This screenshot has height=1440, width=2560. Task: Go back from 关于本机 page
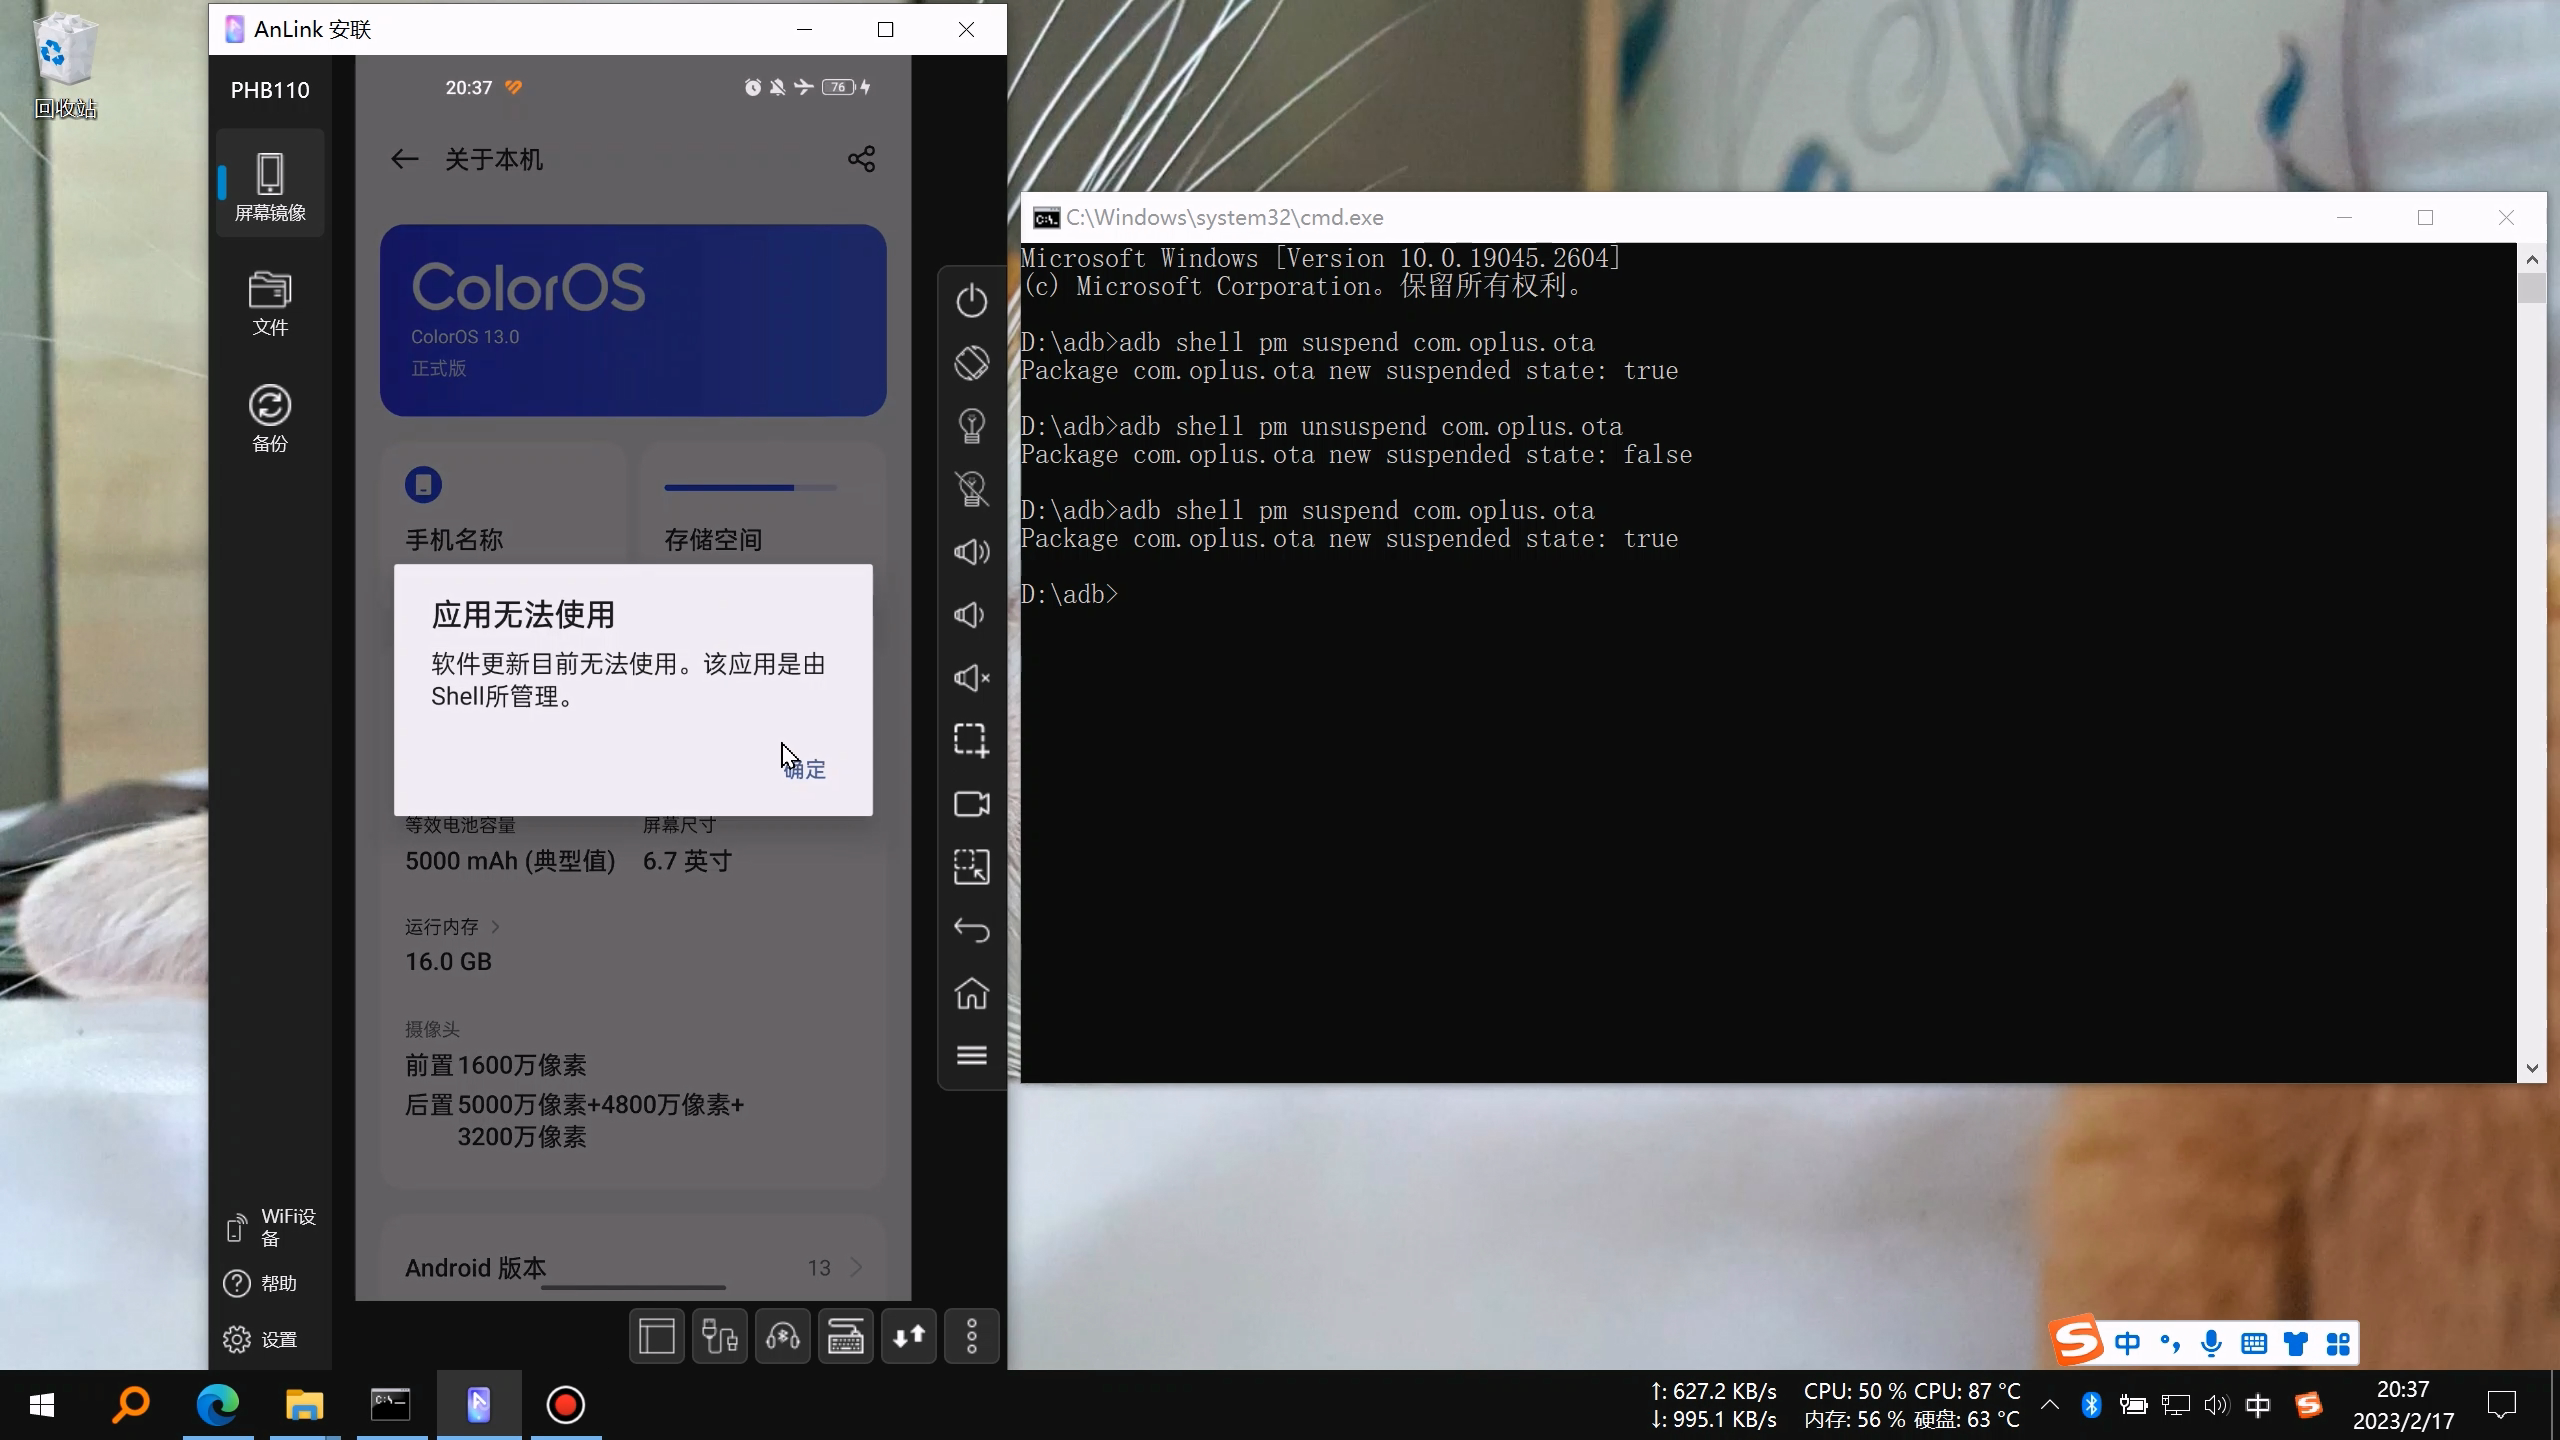point(404,159)
